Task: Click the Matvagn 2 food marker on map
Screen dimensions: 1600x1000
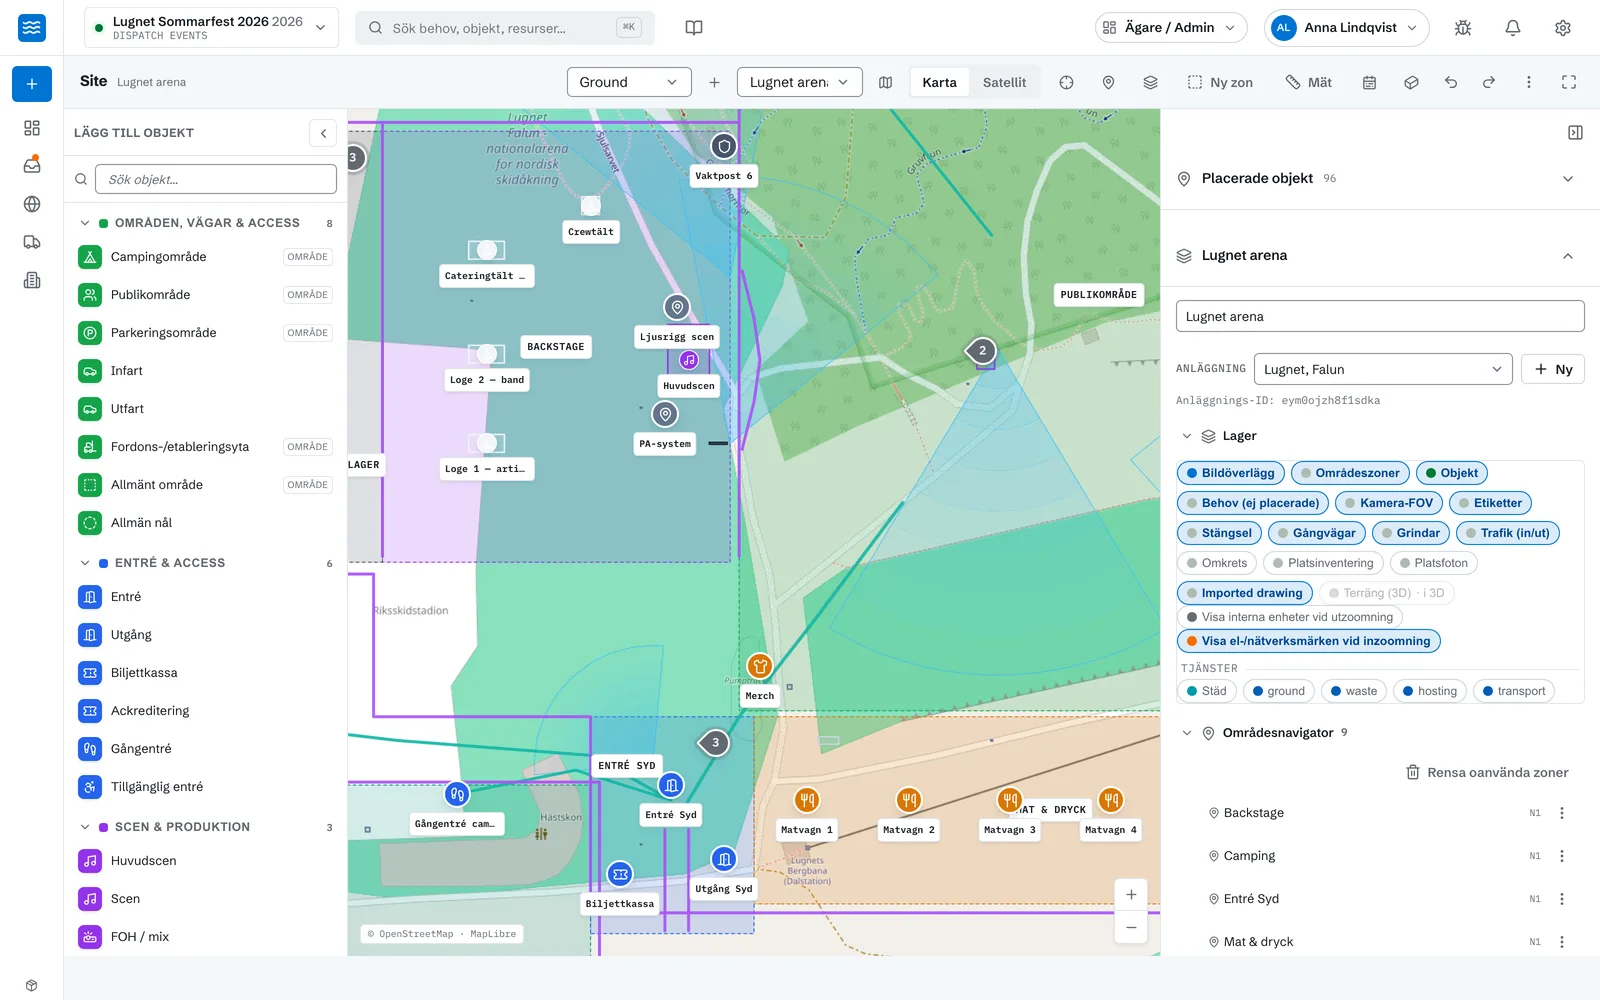Action: tap(909, 800)
